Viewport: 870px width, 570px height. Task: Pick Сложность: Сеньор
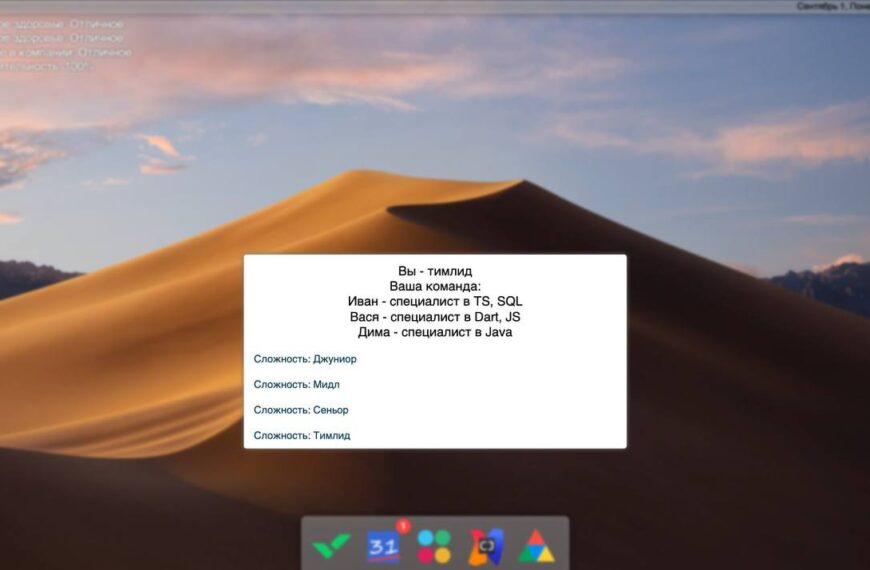click(301, 410)
